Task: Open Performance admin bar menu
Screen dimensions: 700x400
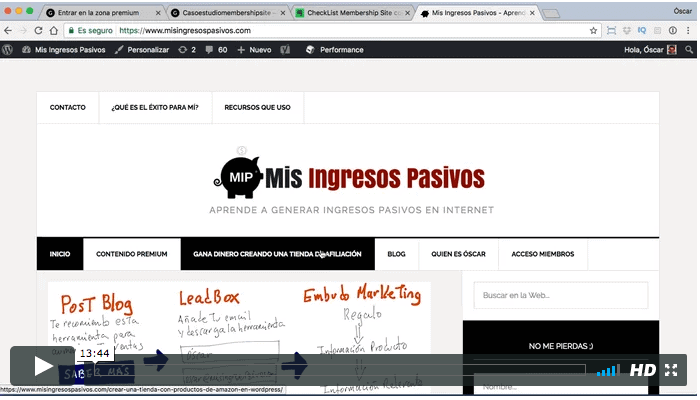Action: click(334, 50)
